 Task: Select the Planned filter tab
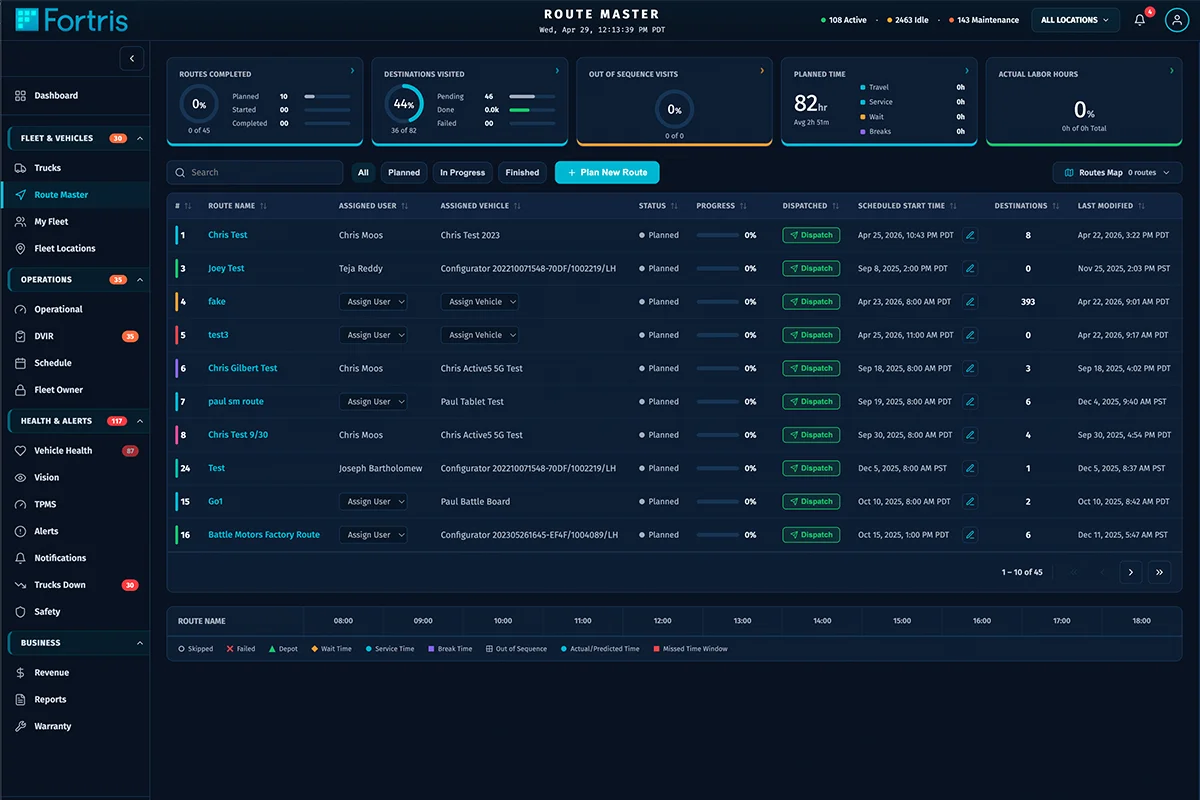(x=404, y=172)
